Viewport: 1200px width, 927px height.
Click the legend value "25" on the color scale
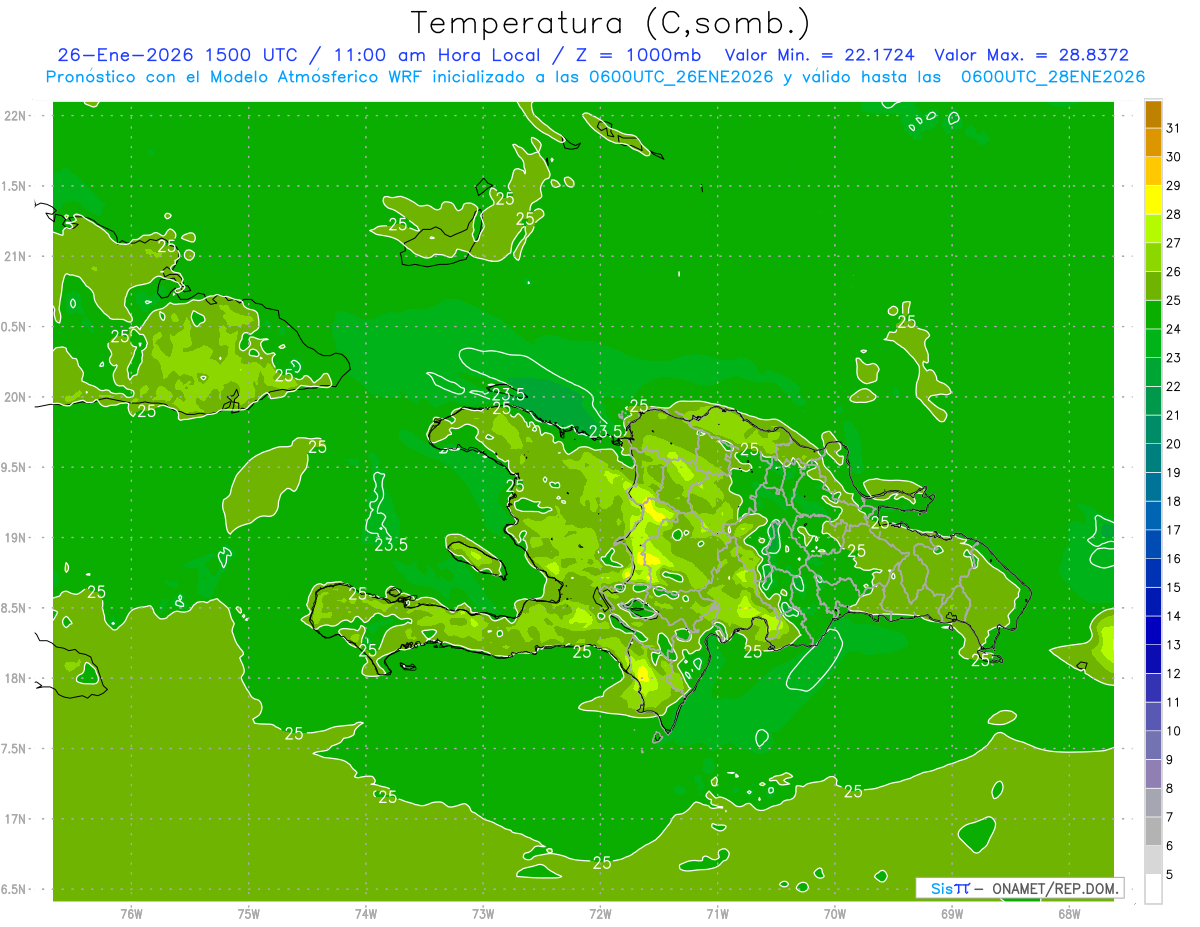1174,300
